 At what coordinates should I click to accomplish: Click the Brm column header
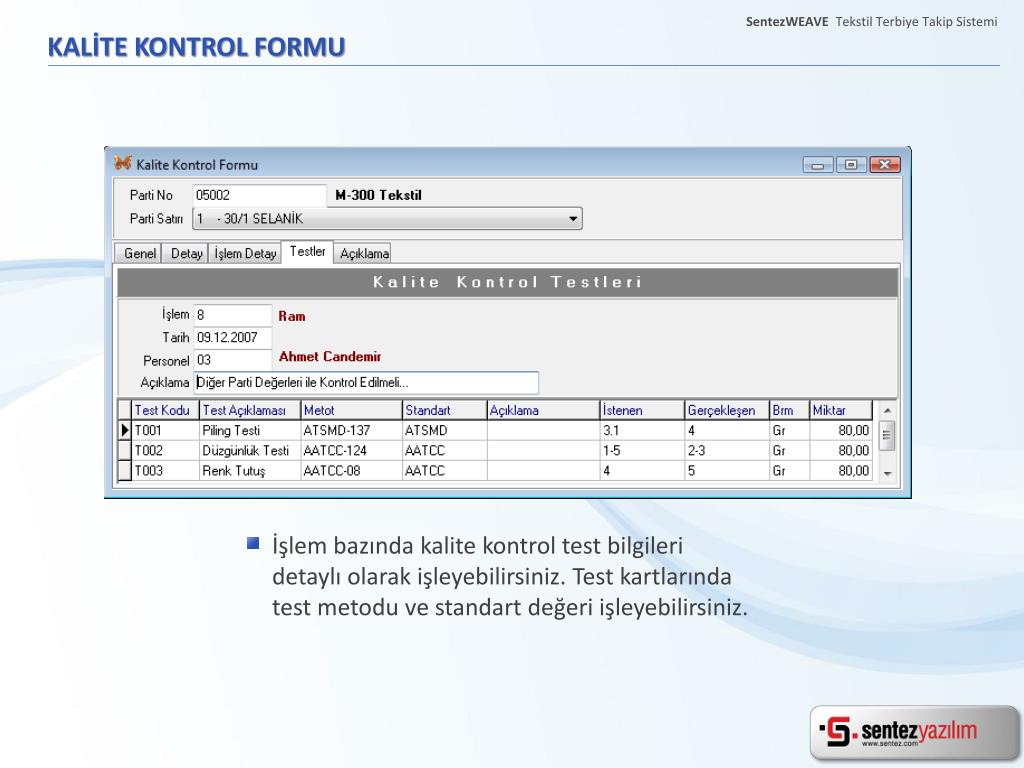[789, 410]
